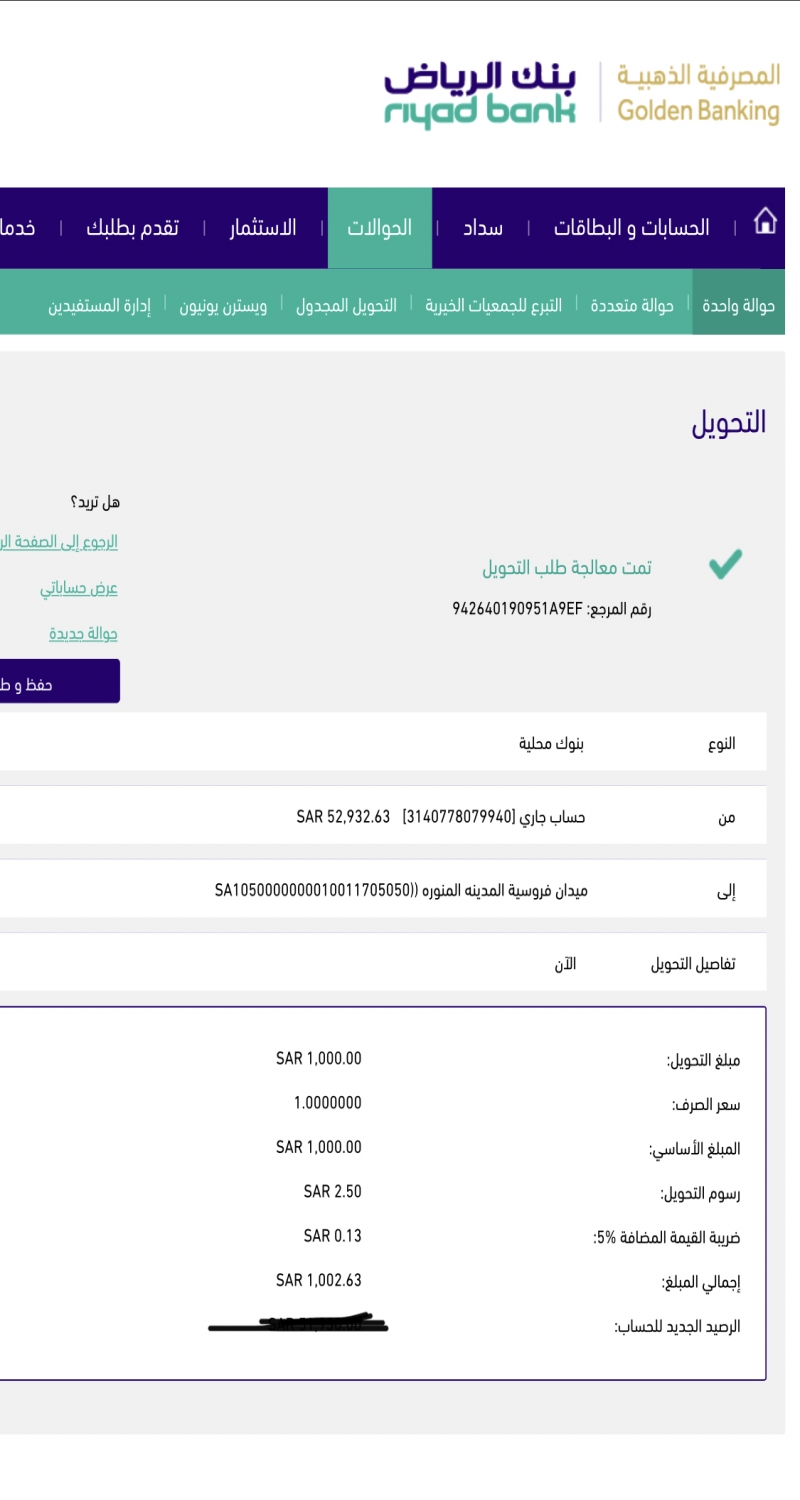Switch to حوالة واحدة tab
Screen dimensions: 800x1500
tap(739, 305)
